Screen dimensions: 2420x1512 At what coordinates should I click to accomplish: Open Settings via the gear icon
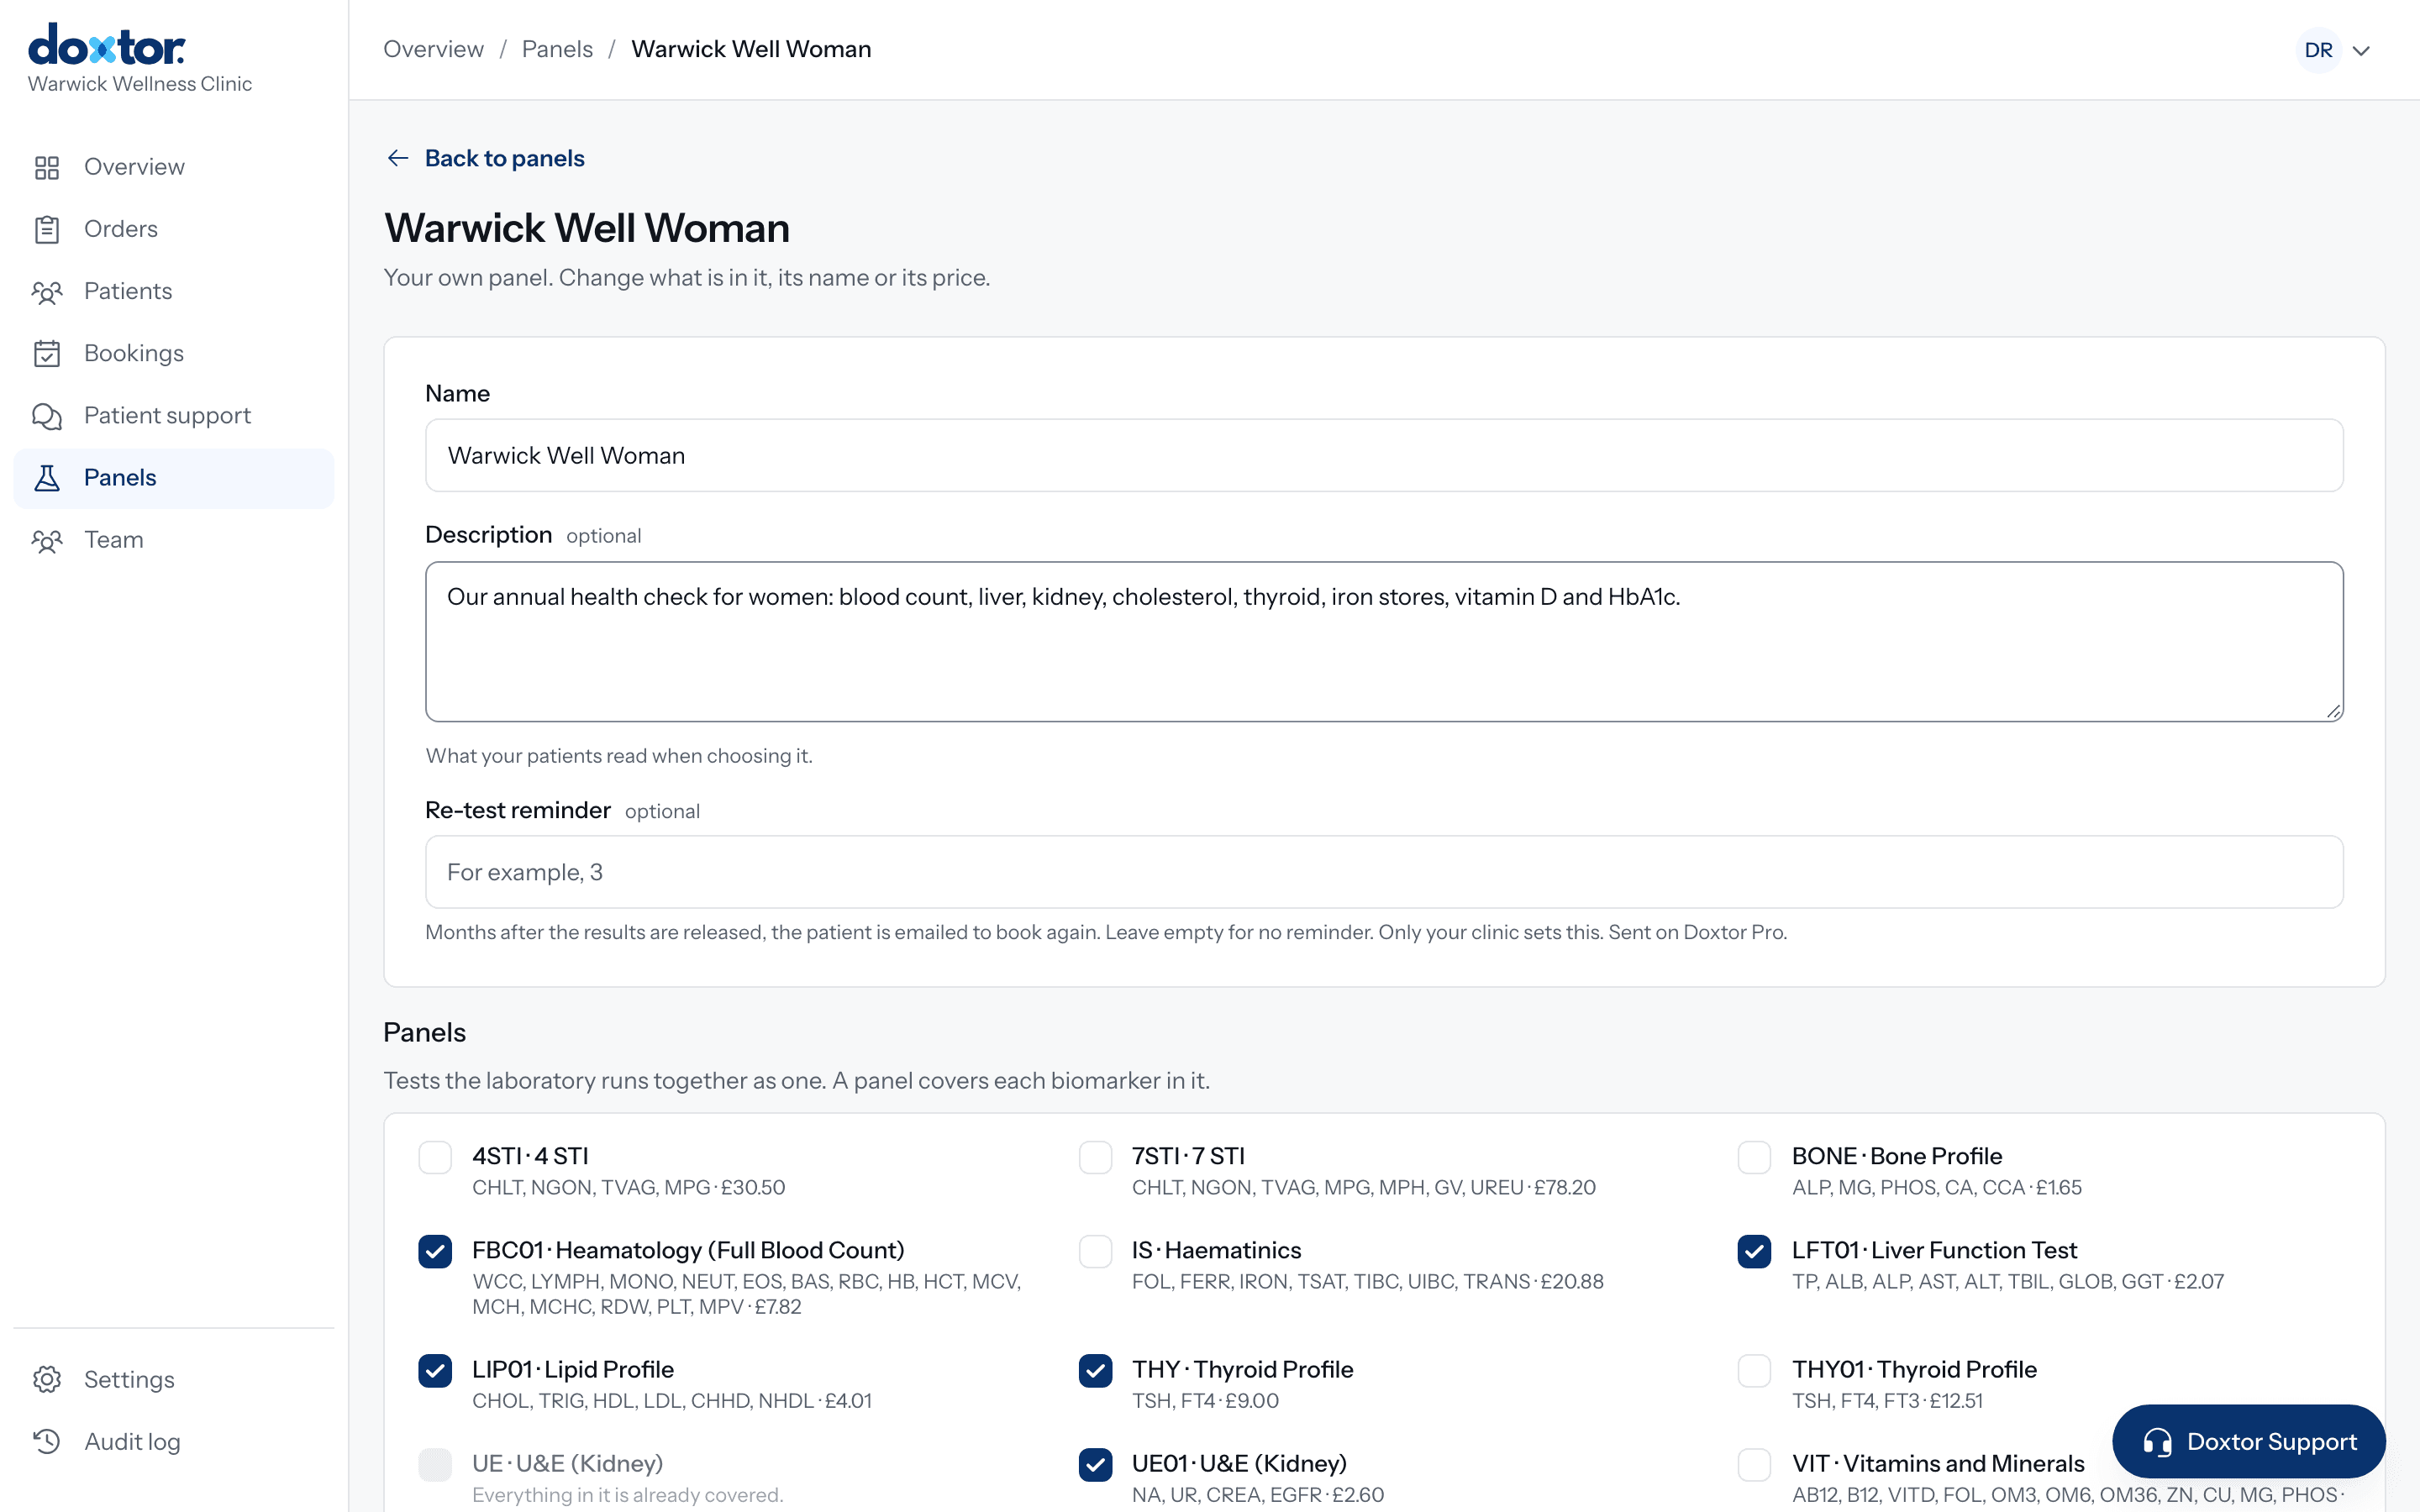point(47,1379)
